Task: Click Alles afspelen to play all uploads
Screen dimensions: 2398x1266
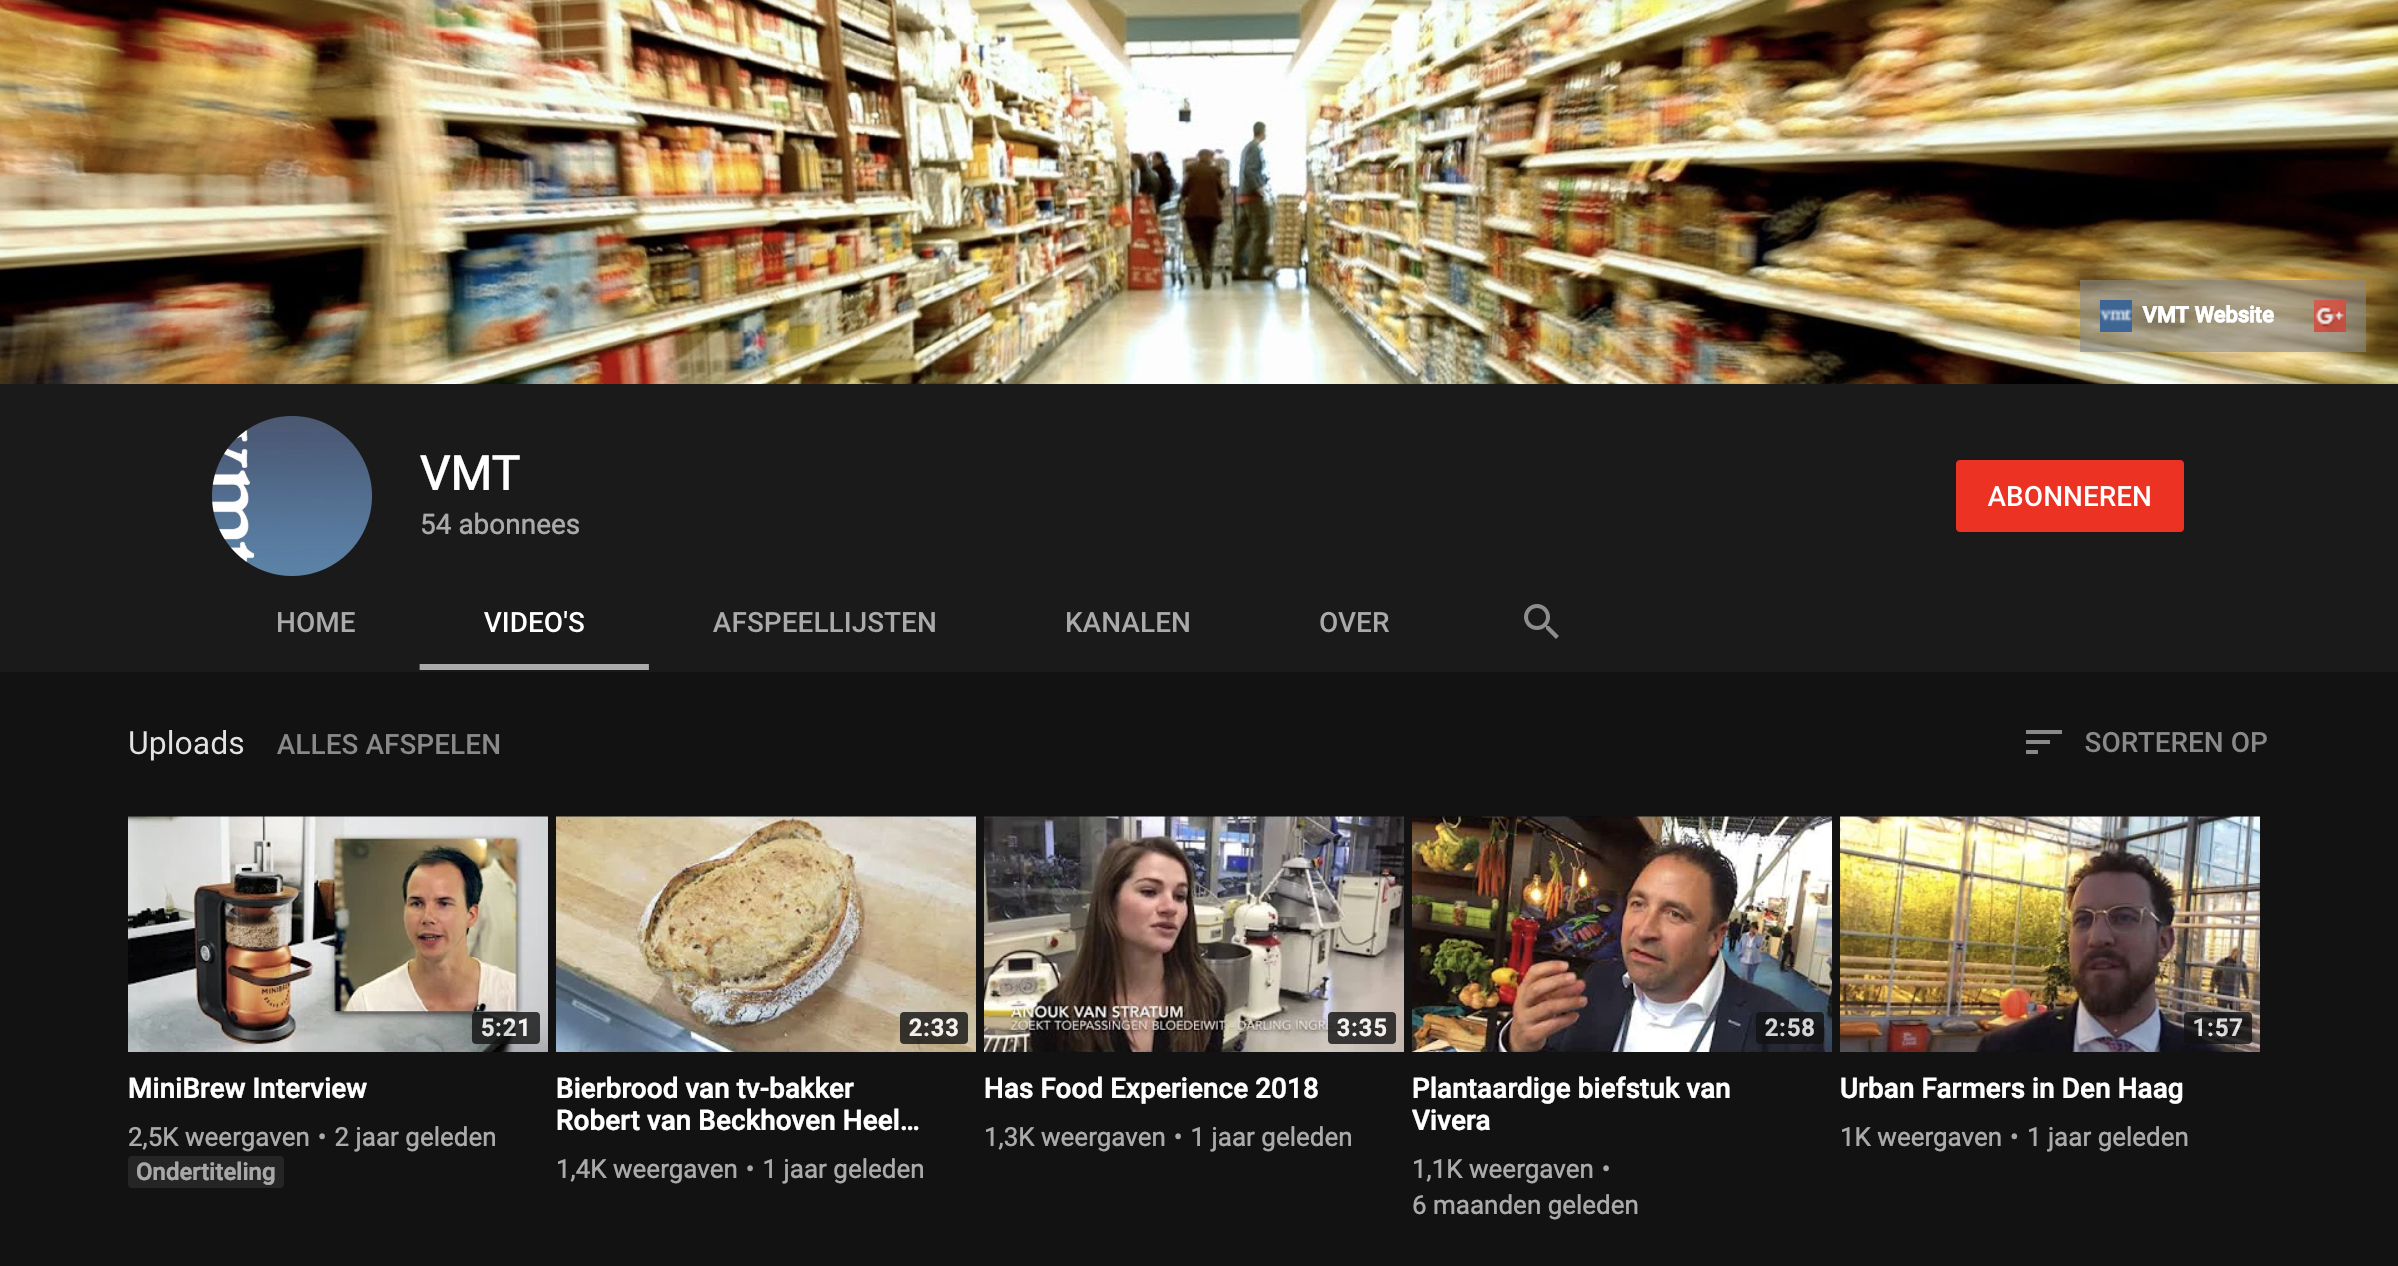Action: [388, 744]
